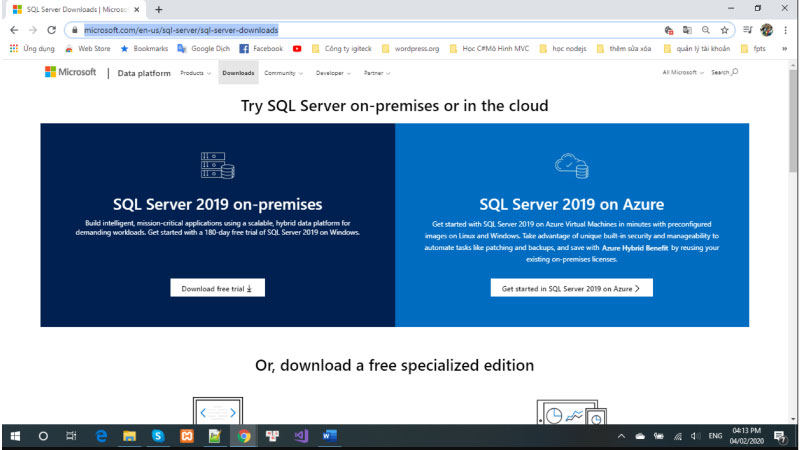Open the Windows Start menu
The image size is (800, 450).
pos(15,436)
